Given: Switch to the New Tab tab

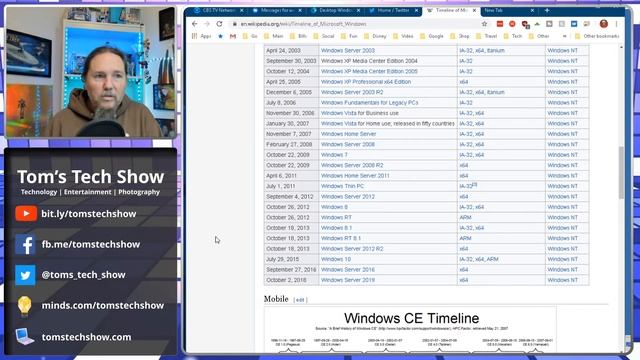Looking at the screenshot, I should pyautogui.click(x=509, y=10).
